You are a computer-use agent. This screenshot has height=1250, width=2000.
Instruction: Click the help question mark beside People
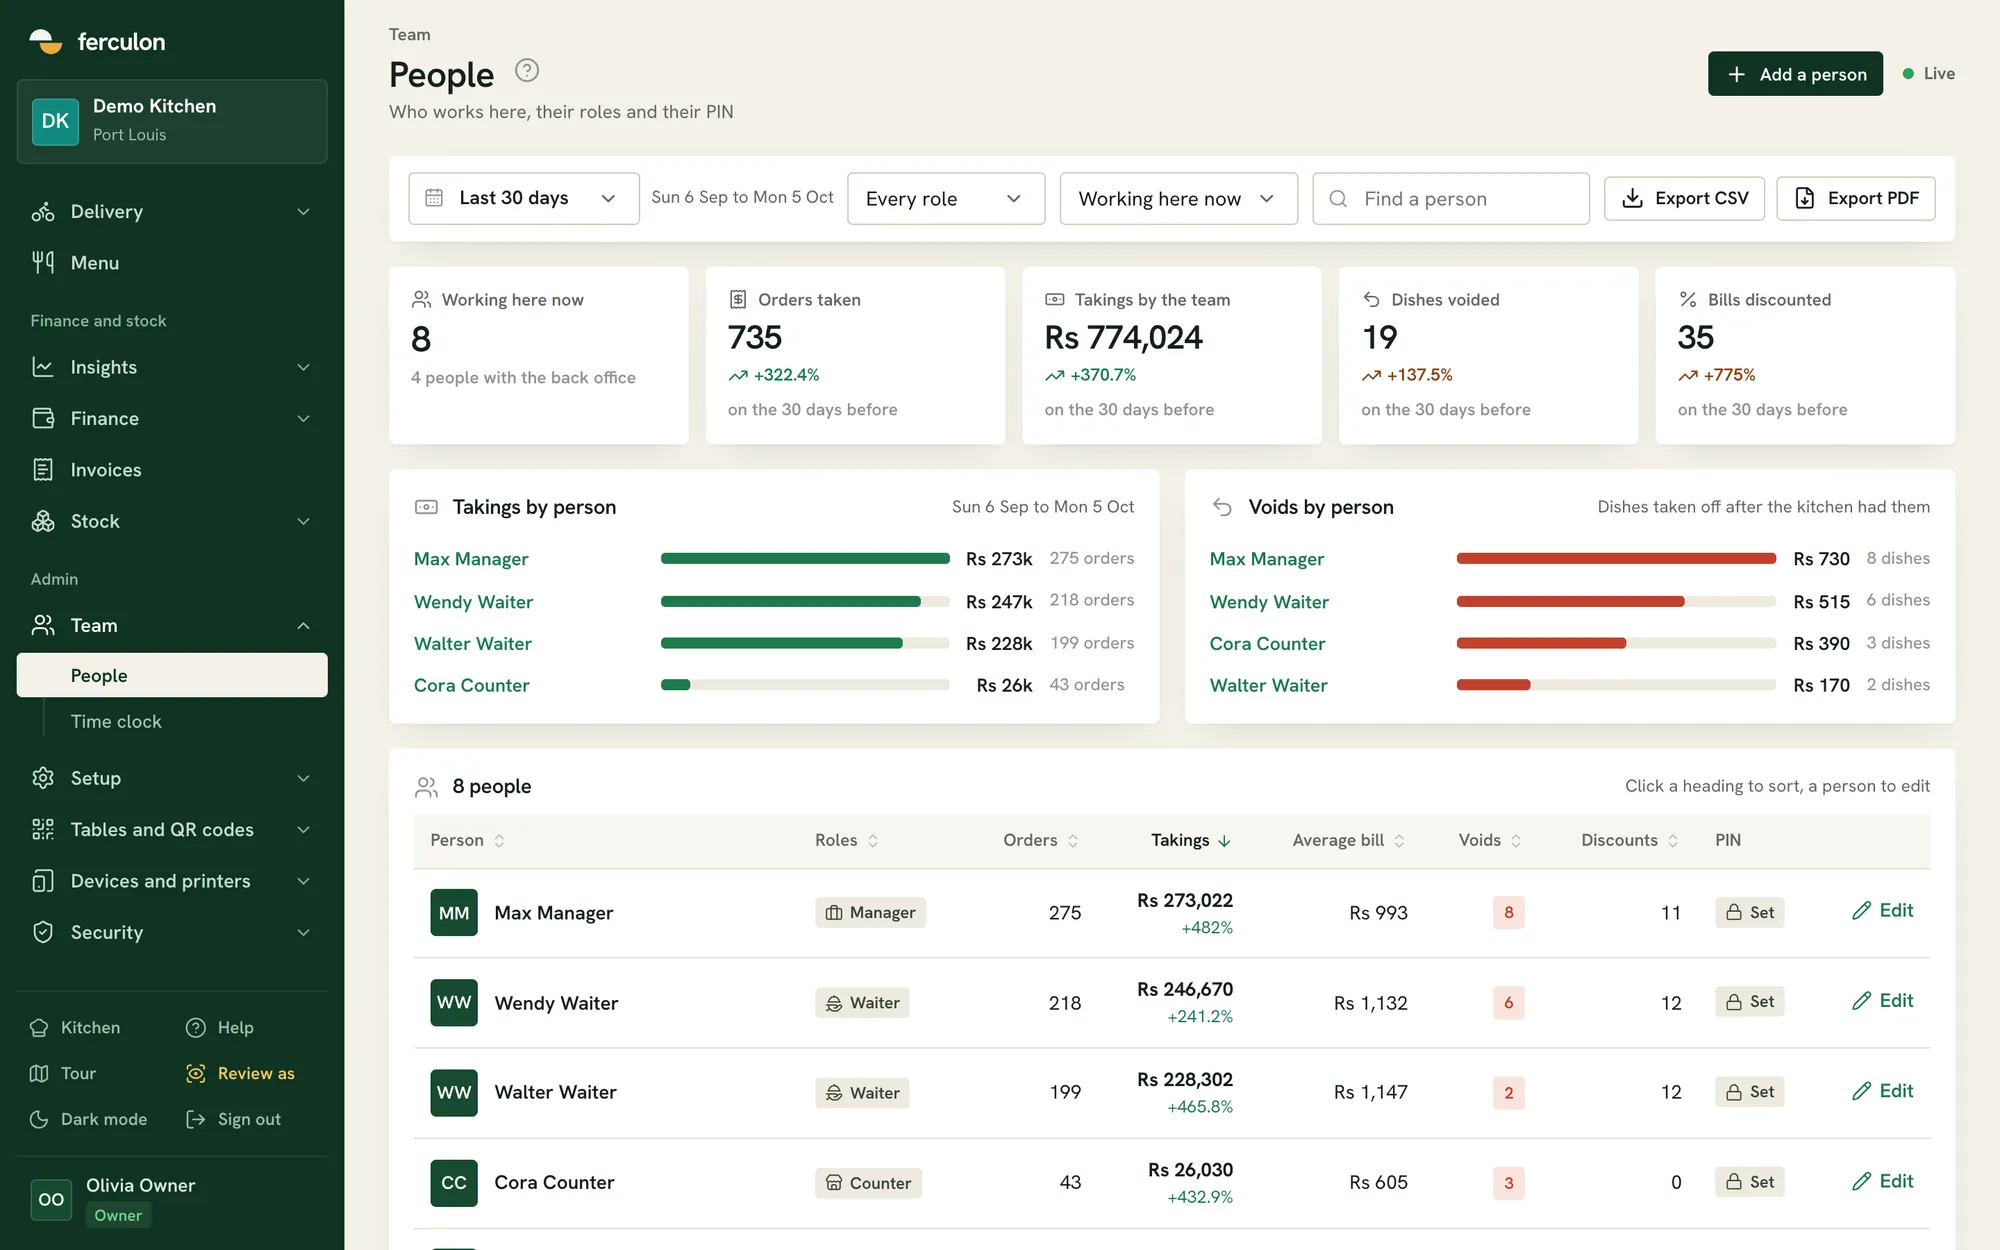tap(527, 70)
